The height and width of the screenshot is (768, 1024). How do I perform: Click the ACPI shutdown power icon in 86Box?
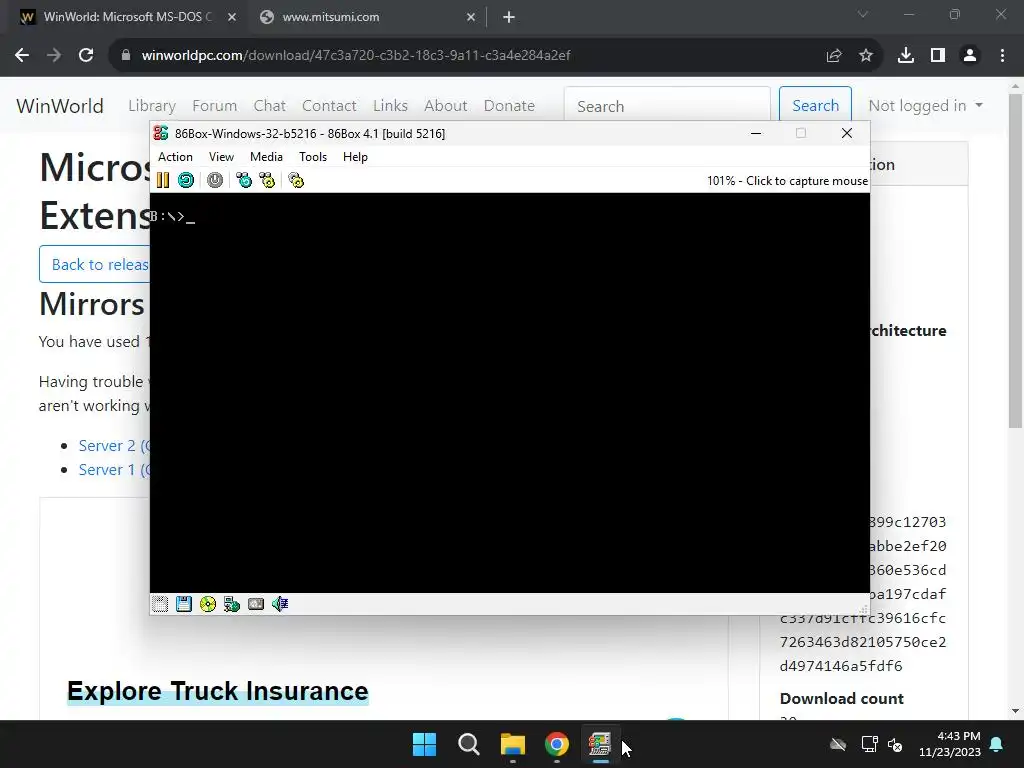pyautogui.click(x=215, y=180)
